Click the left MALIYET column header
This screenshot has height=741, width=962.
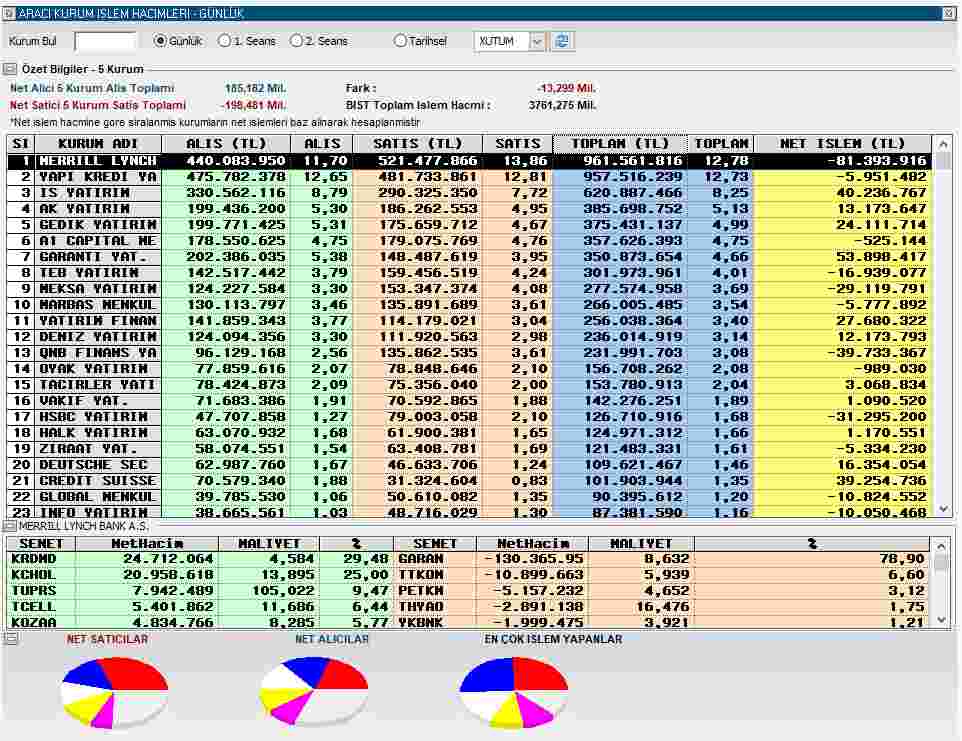point(269,543)
